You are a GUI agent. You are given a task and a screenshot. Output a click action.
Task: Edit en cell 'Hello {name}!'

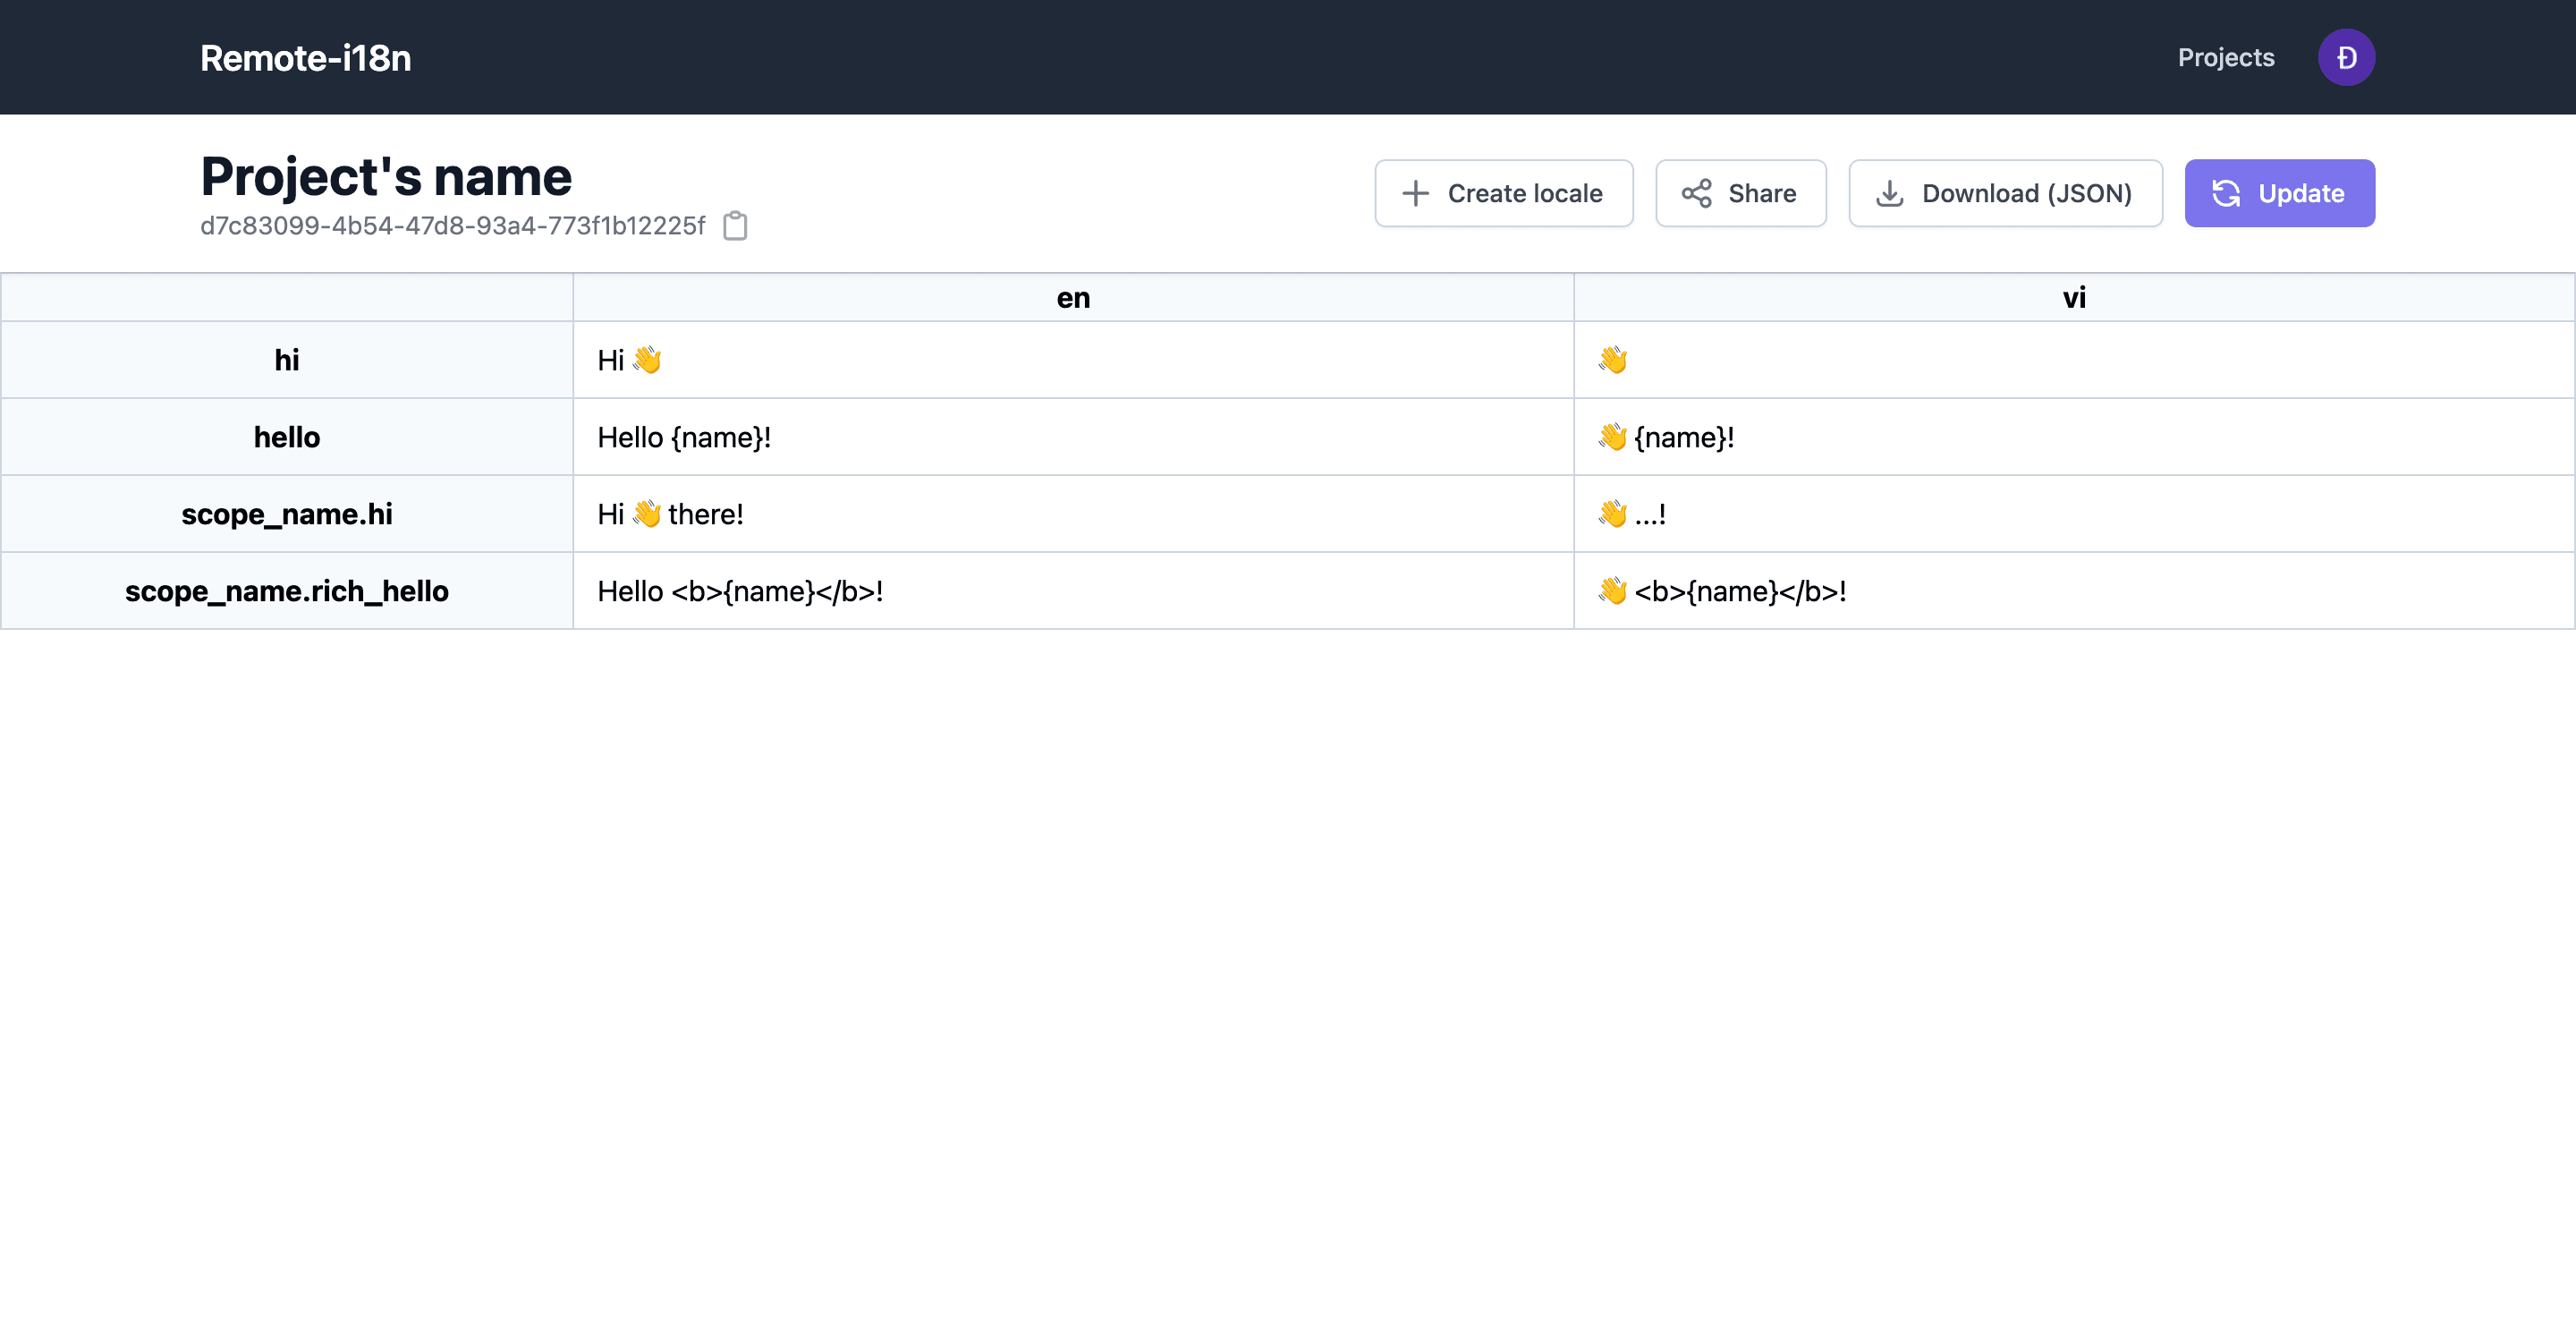(x=1072, y=437)
